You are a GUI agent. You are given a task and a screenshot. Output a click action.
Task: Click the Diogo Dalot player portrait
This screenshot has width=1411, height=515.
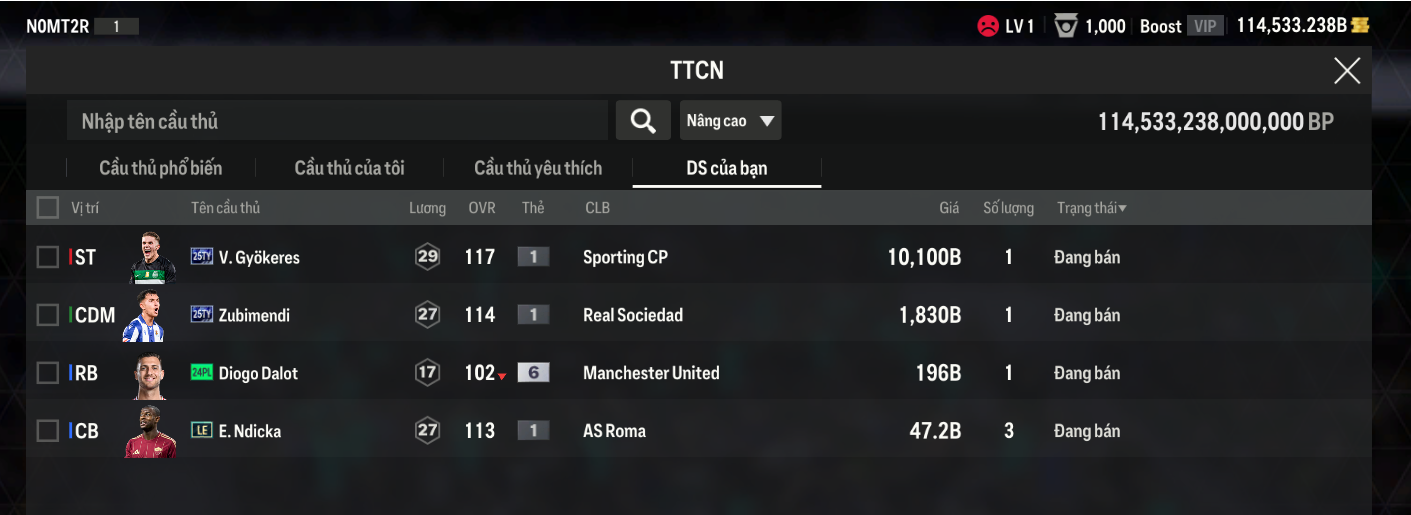click(x=150, y=373)
